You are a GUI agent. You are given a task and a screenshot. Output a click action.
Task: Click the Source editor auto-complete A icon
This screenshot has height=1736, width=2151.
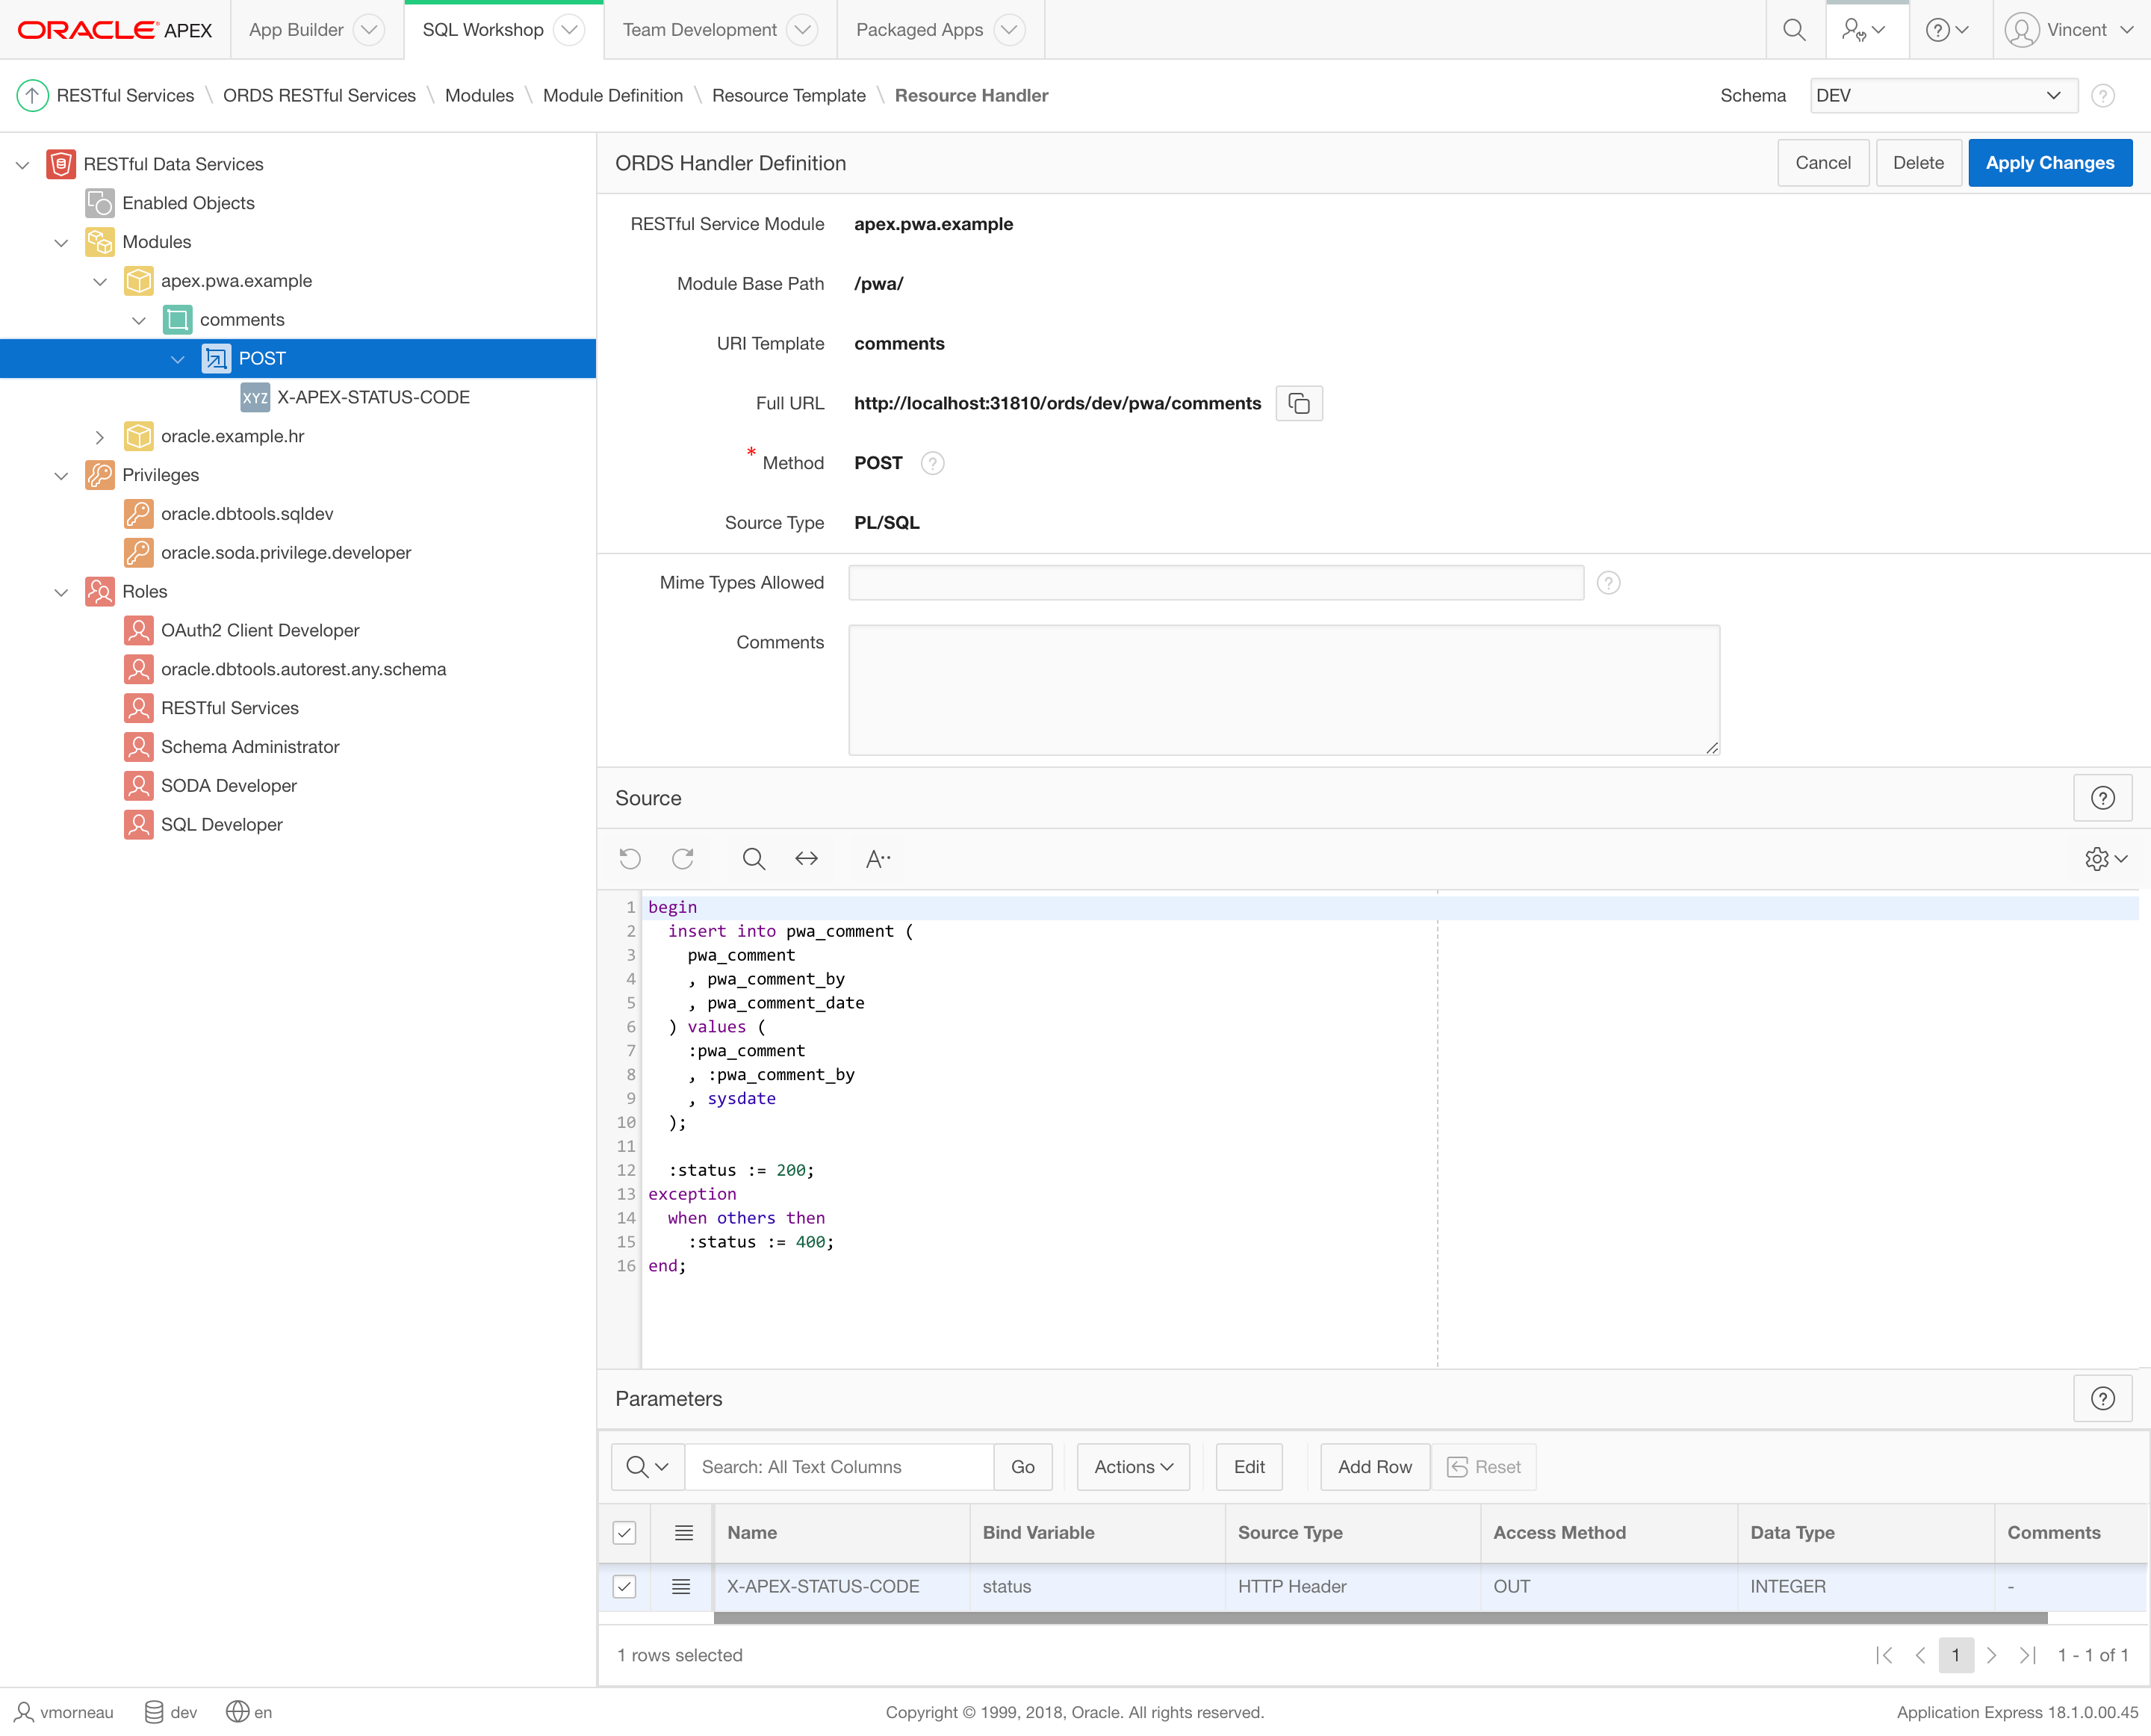point(877,858)
